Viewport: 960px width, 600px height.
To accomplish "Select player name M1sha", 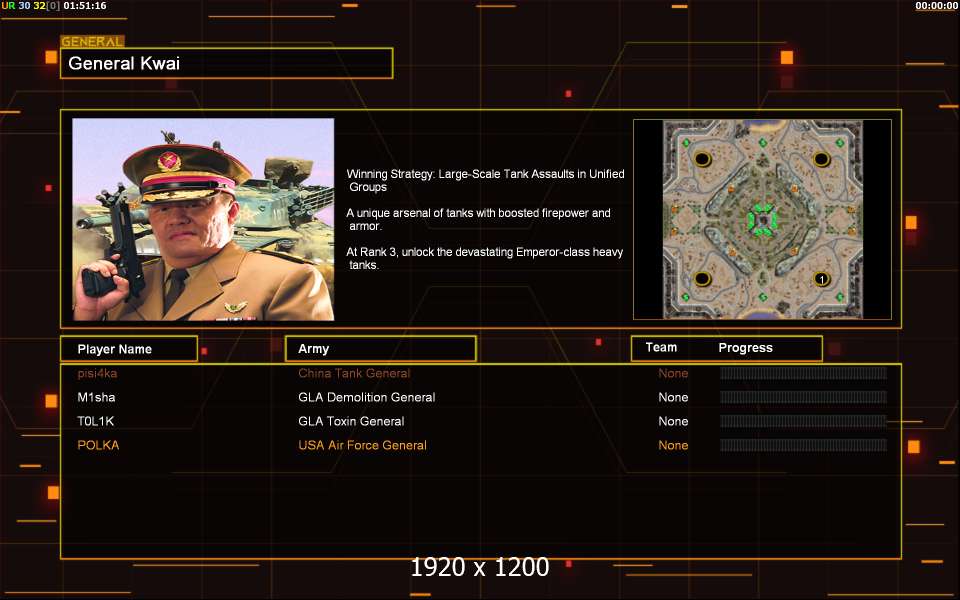I will [x=96, y=397].
